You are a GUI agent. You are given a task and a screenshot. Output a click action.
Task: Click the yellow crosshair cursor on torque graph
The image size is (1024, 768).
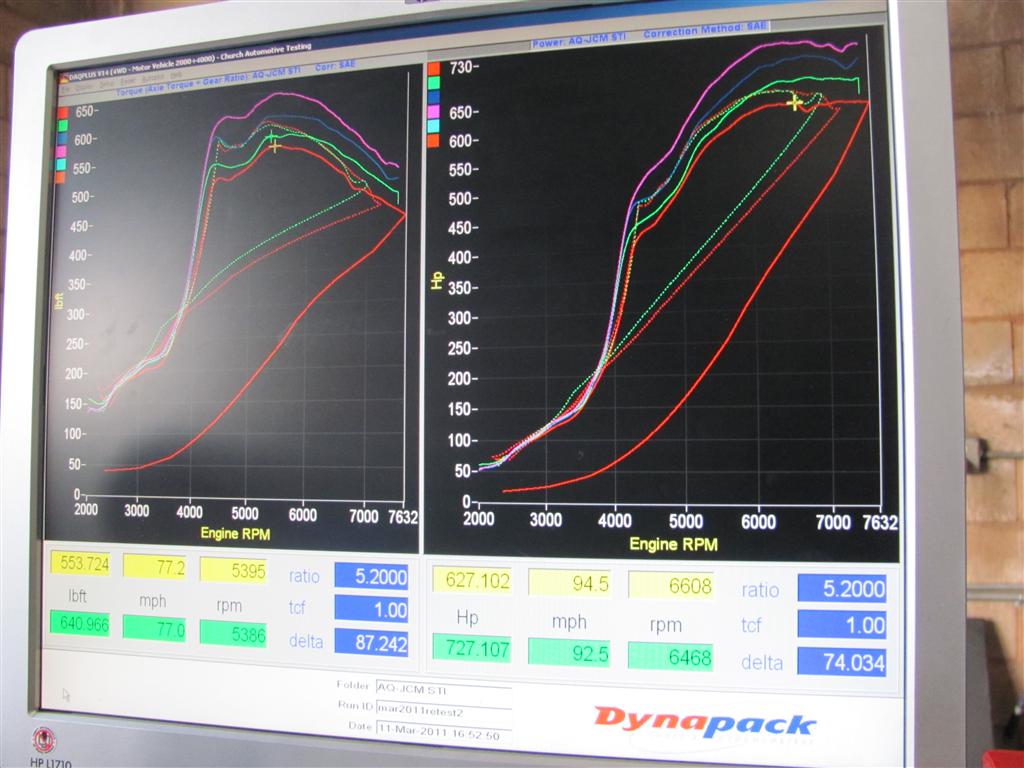(x=274, y=145)
